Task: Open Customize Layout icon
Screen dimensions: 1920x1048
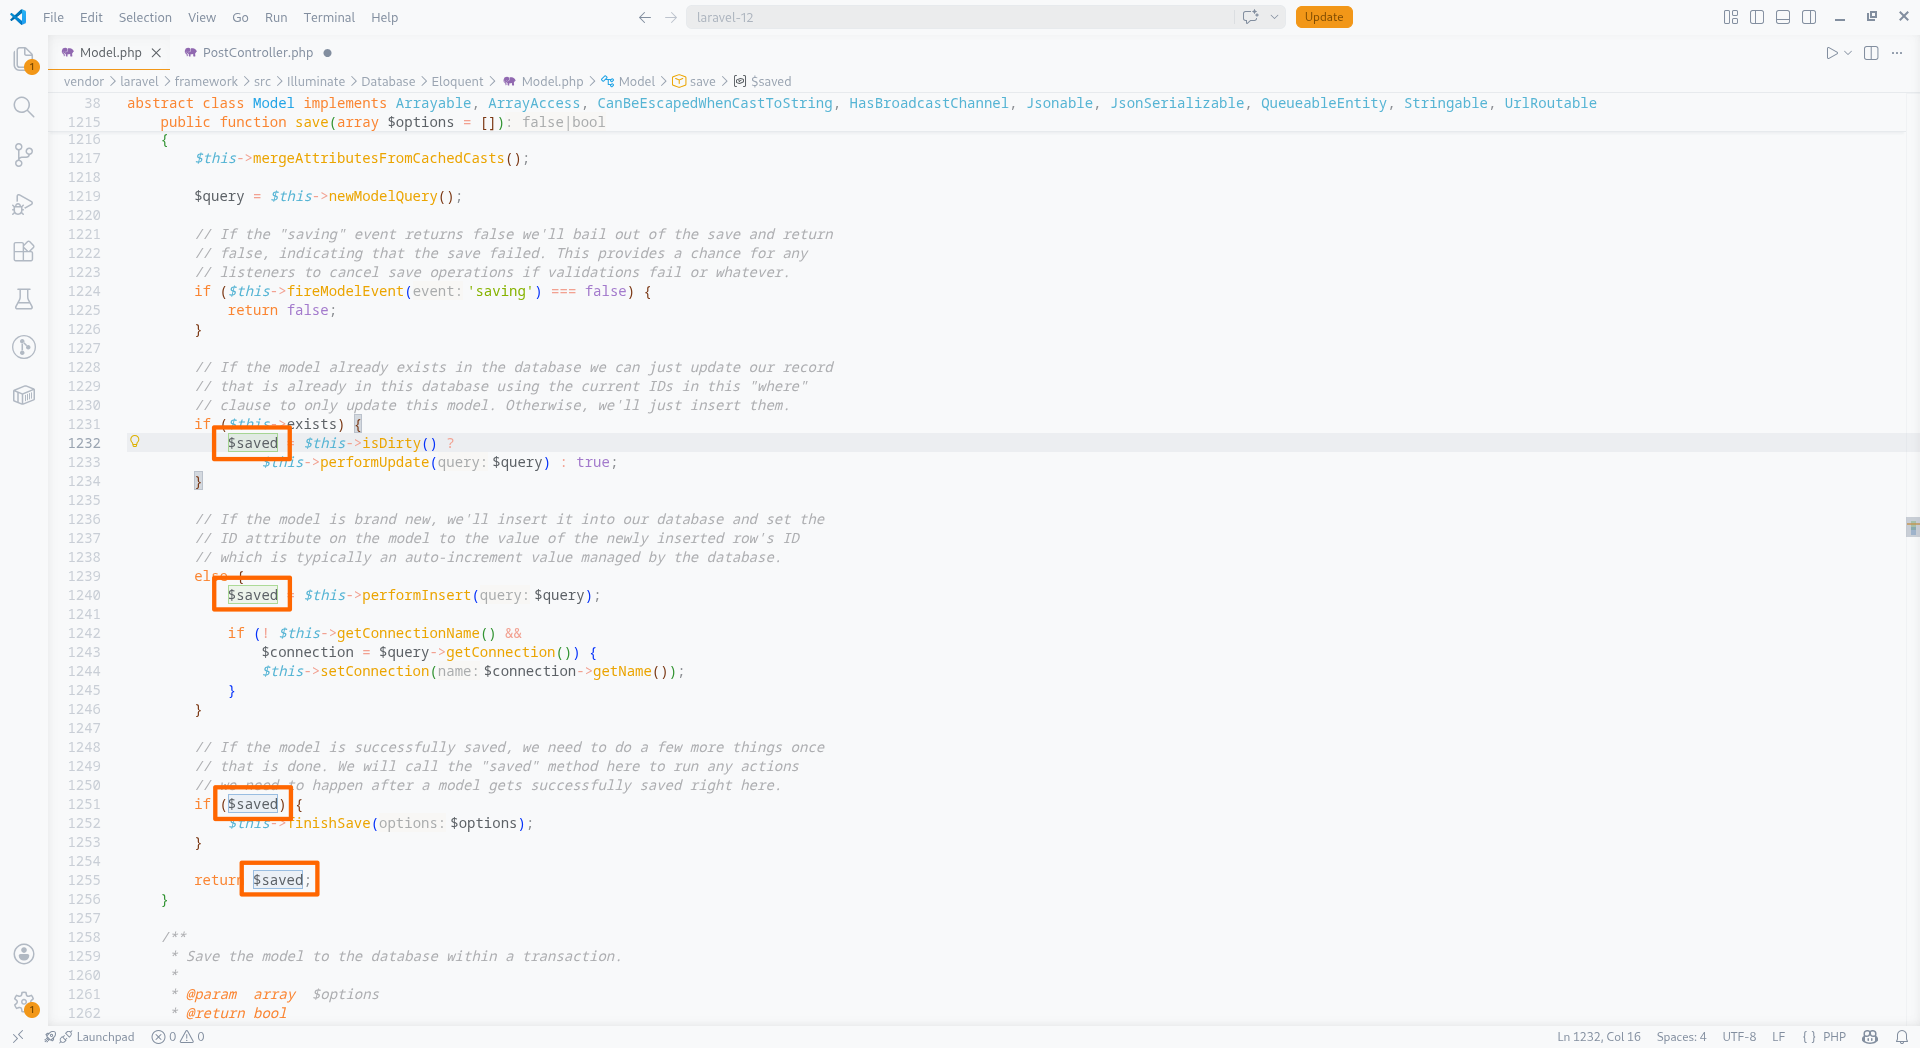Action: (1731, 17)
